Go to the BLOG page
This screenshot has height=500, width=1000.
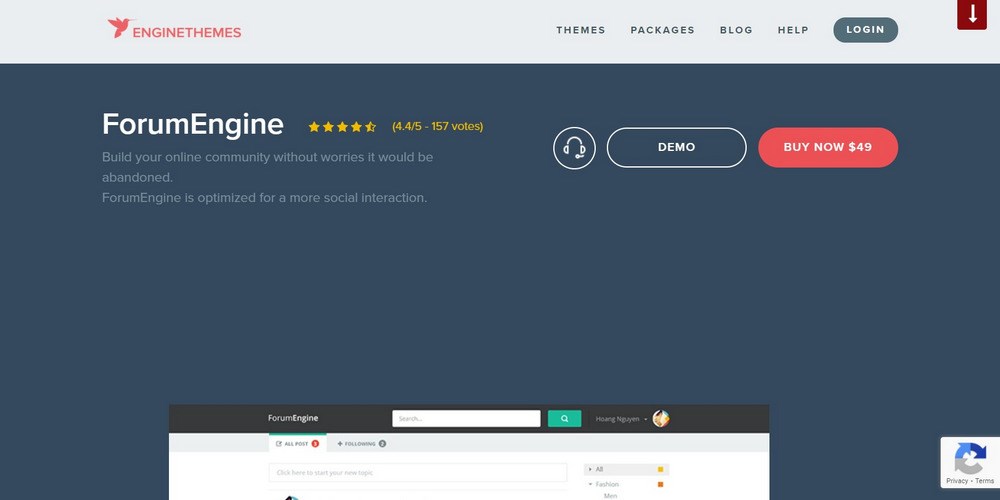pyautogui.click(x=736, y=30)
